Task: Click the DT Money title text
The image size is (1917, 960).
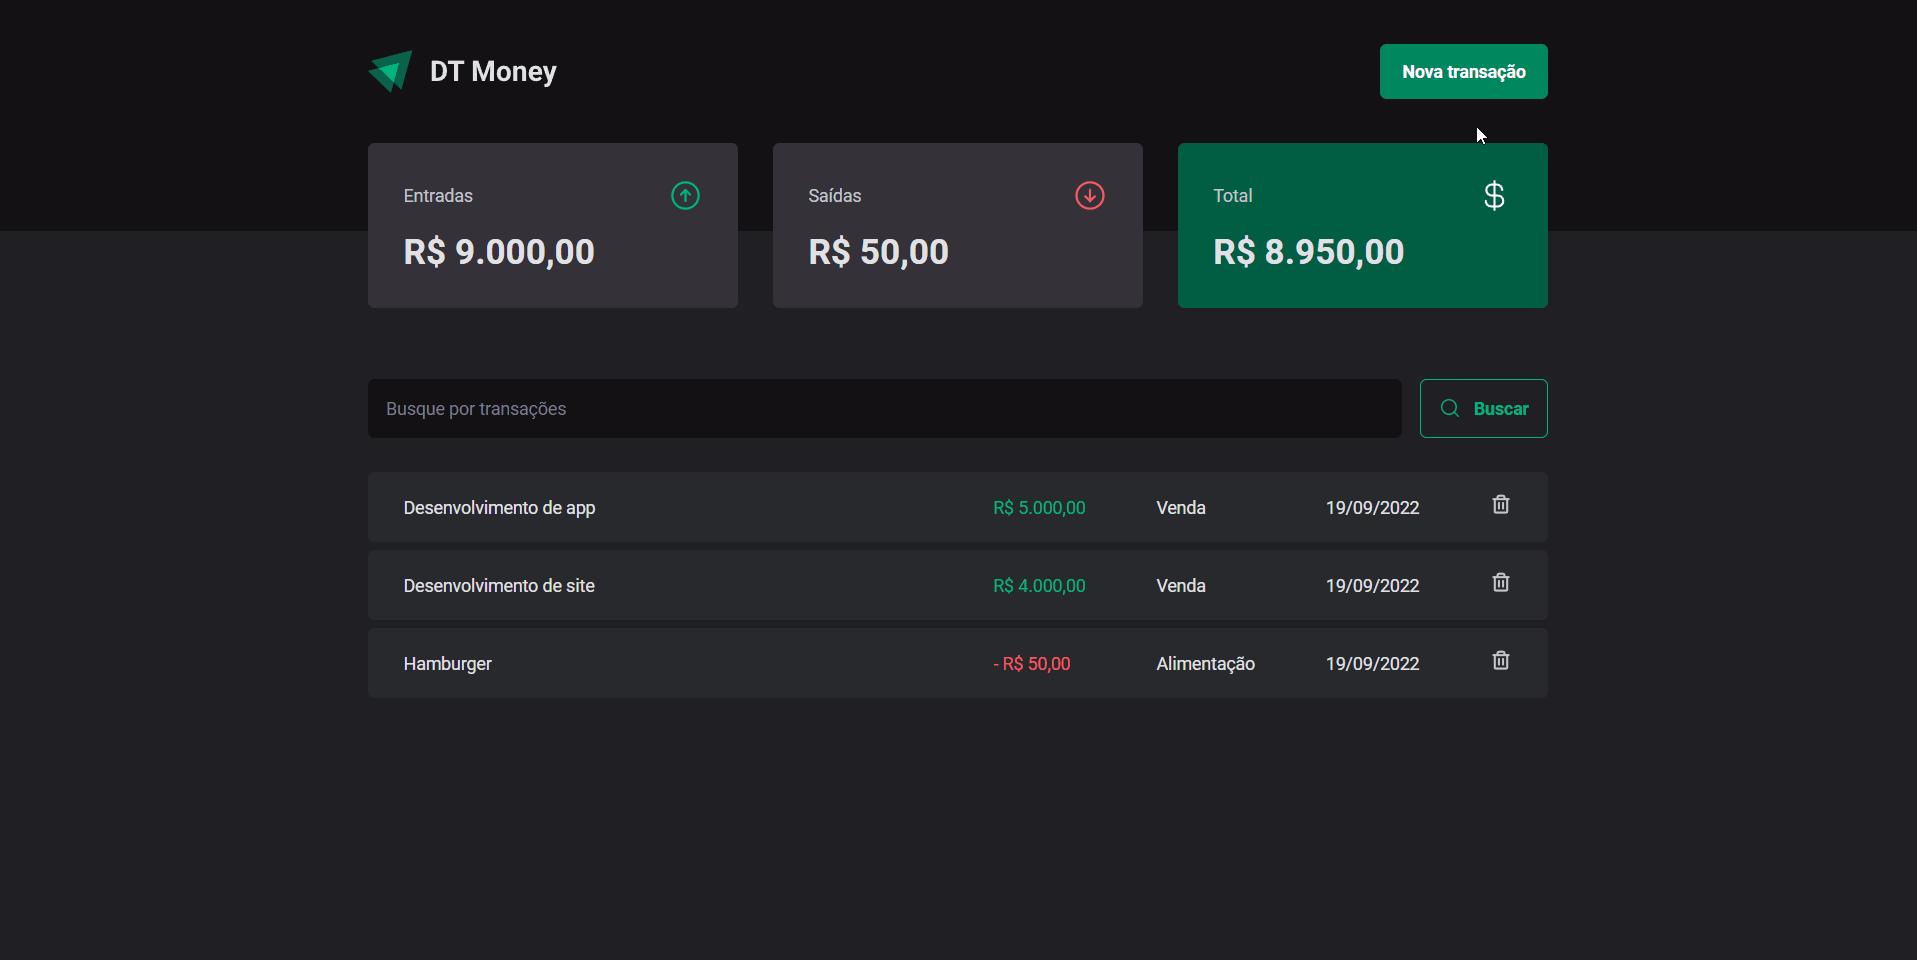Action: coord(493,72)
